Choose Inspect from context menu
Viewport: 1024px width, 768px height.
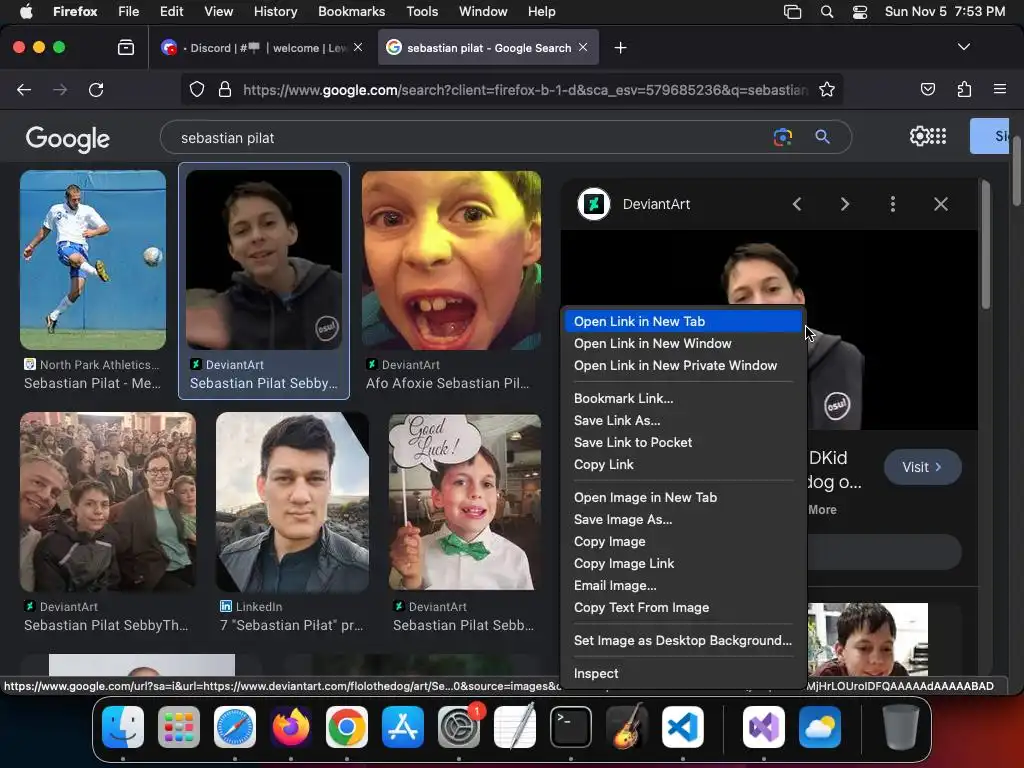[x=683, y=673]
